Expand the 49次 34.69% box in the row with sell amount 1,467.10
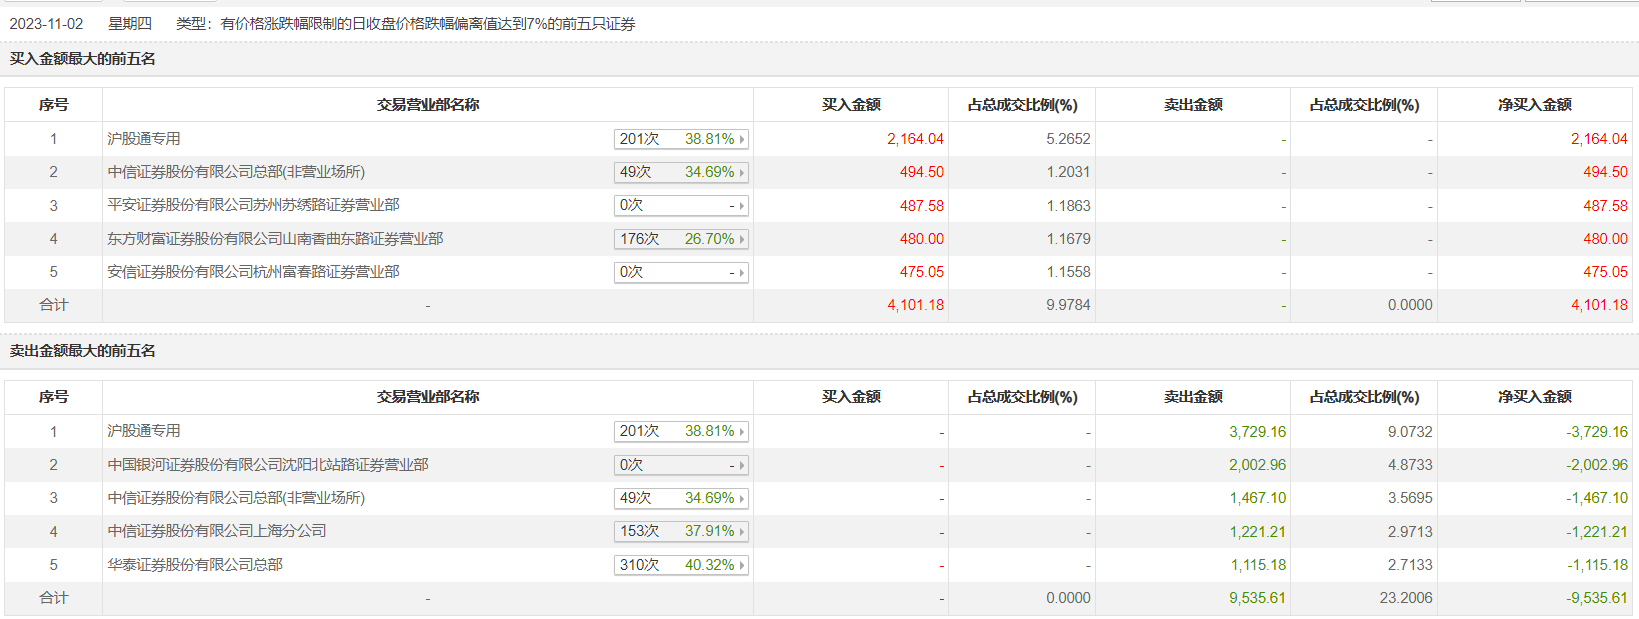 tap(681, 498)
